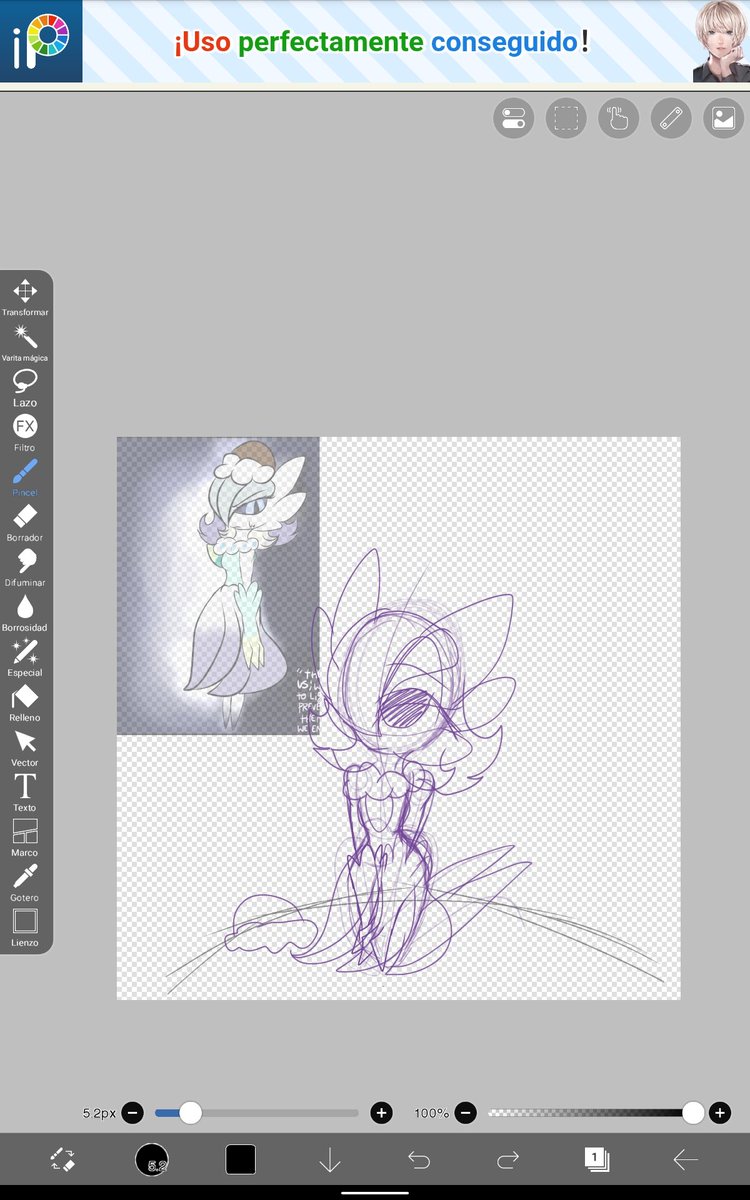Select the Marco frame tool
The width and height of the screenshot is (750, 1200).
pos(25,837)
